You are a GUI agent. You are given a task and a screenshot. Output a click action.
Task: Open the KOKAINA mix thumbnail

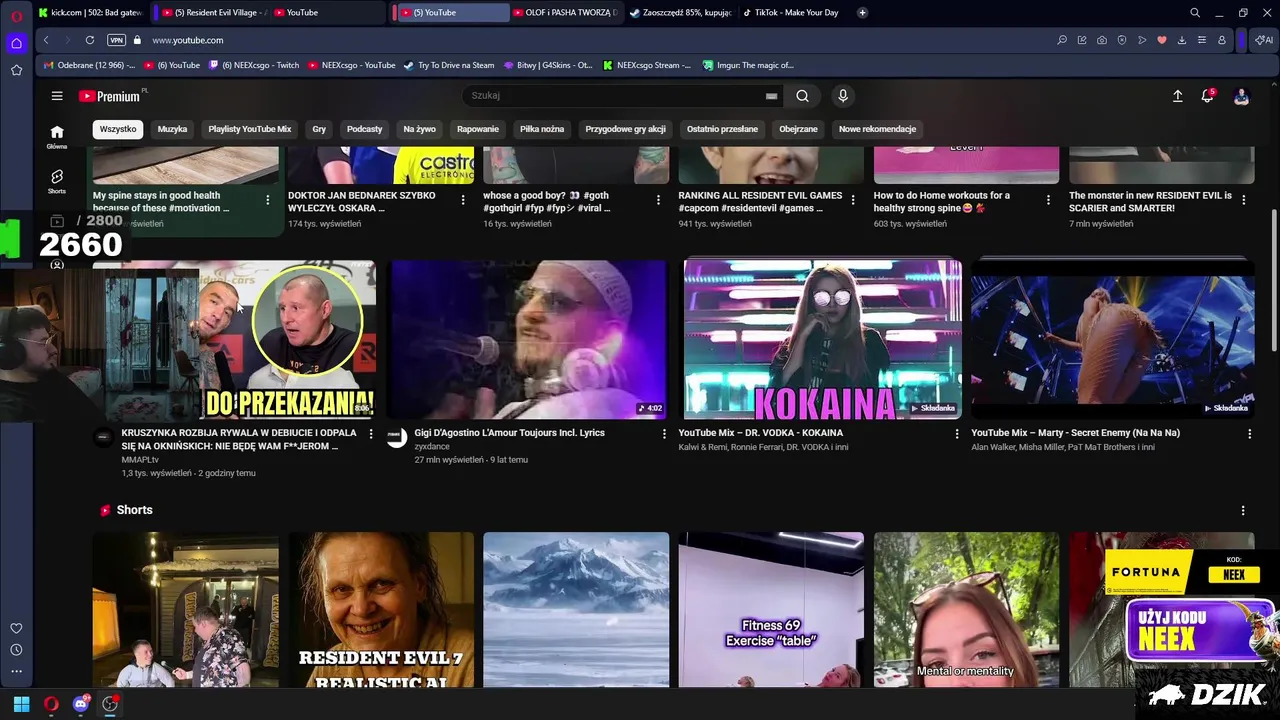[x=822, y=339]
